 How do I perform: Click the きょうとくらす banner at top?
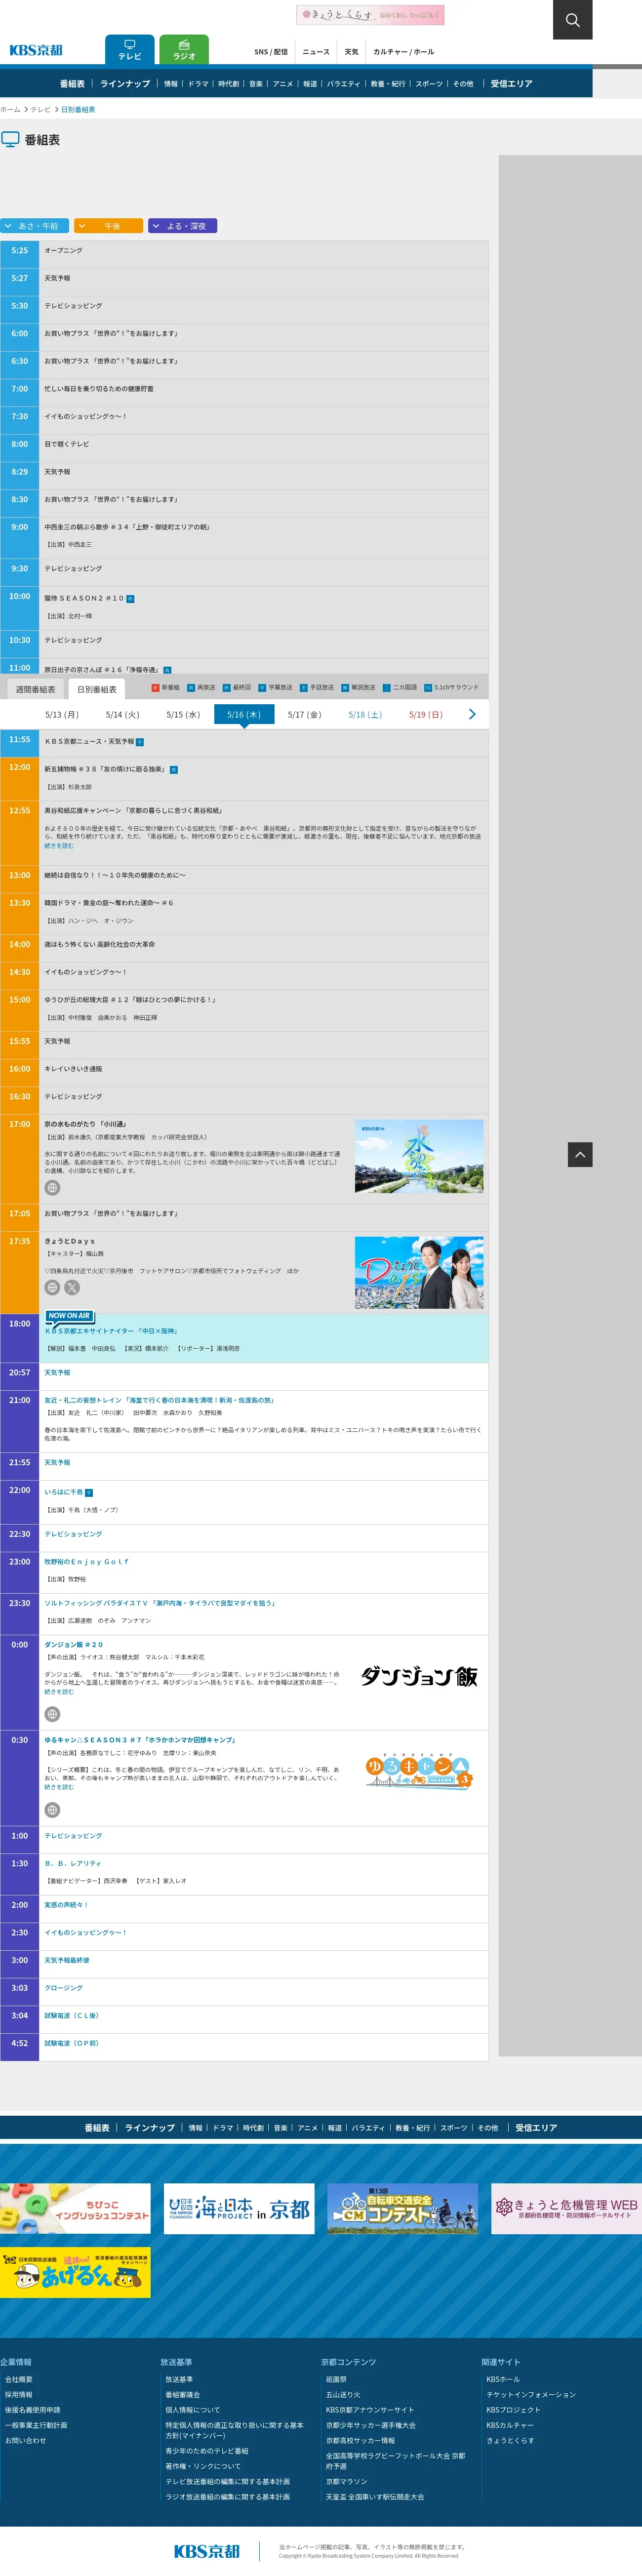(x=370, y=15)
